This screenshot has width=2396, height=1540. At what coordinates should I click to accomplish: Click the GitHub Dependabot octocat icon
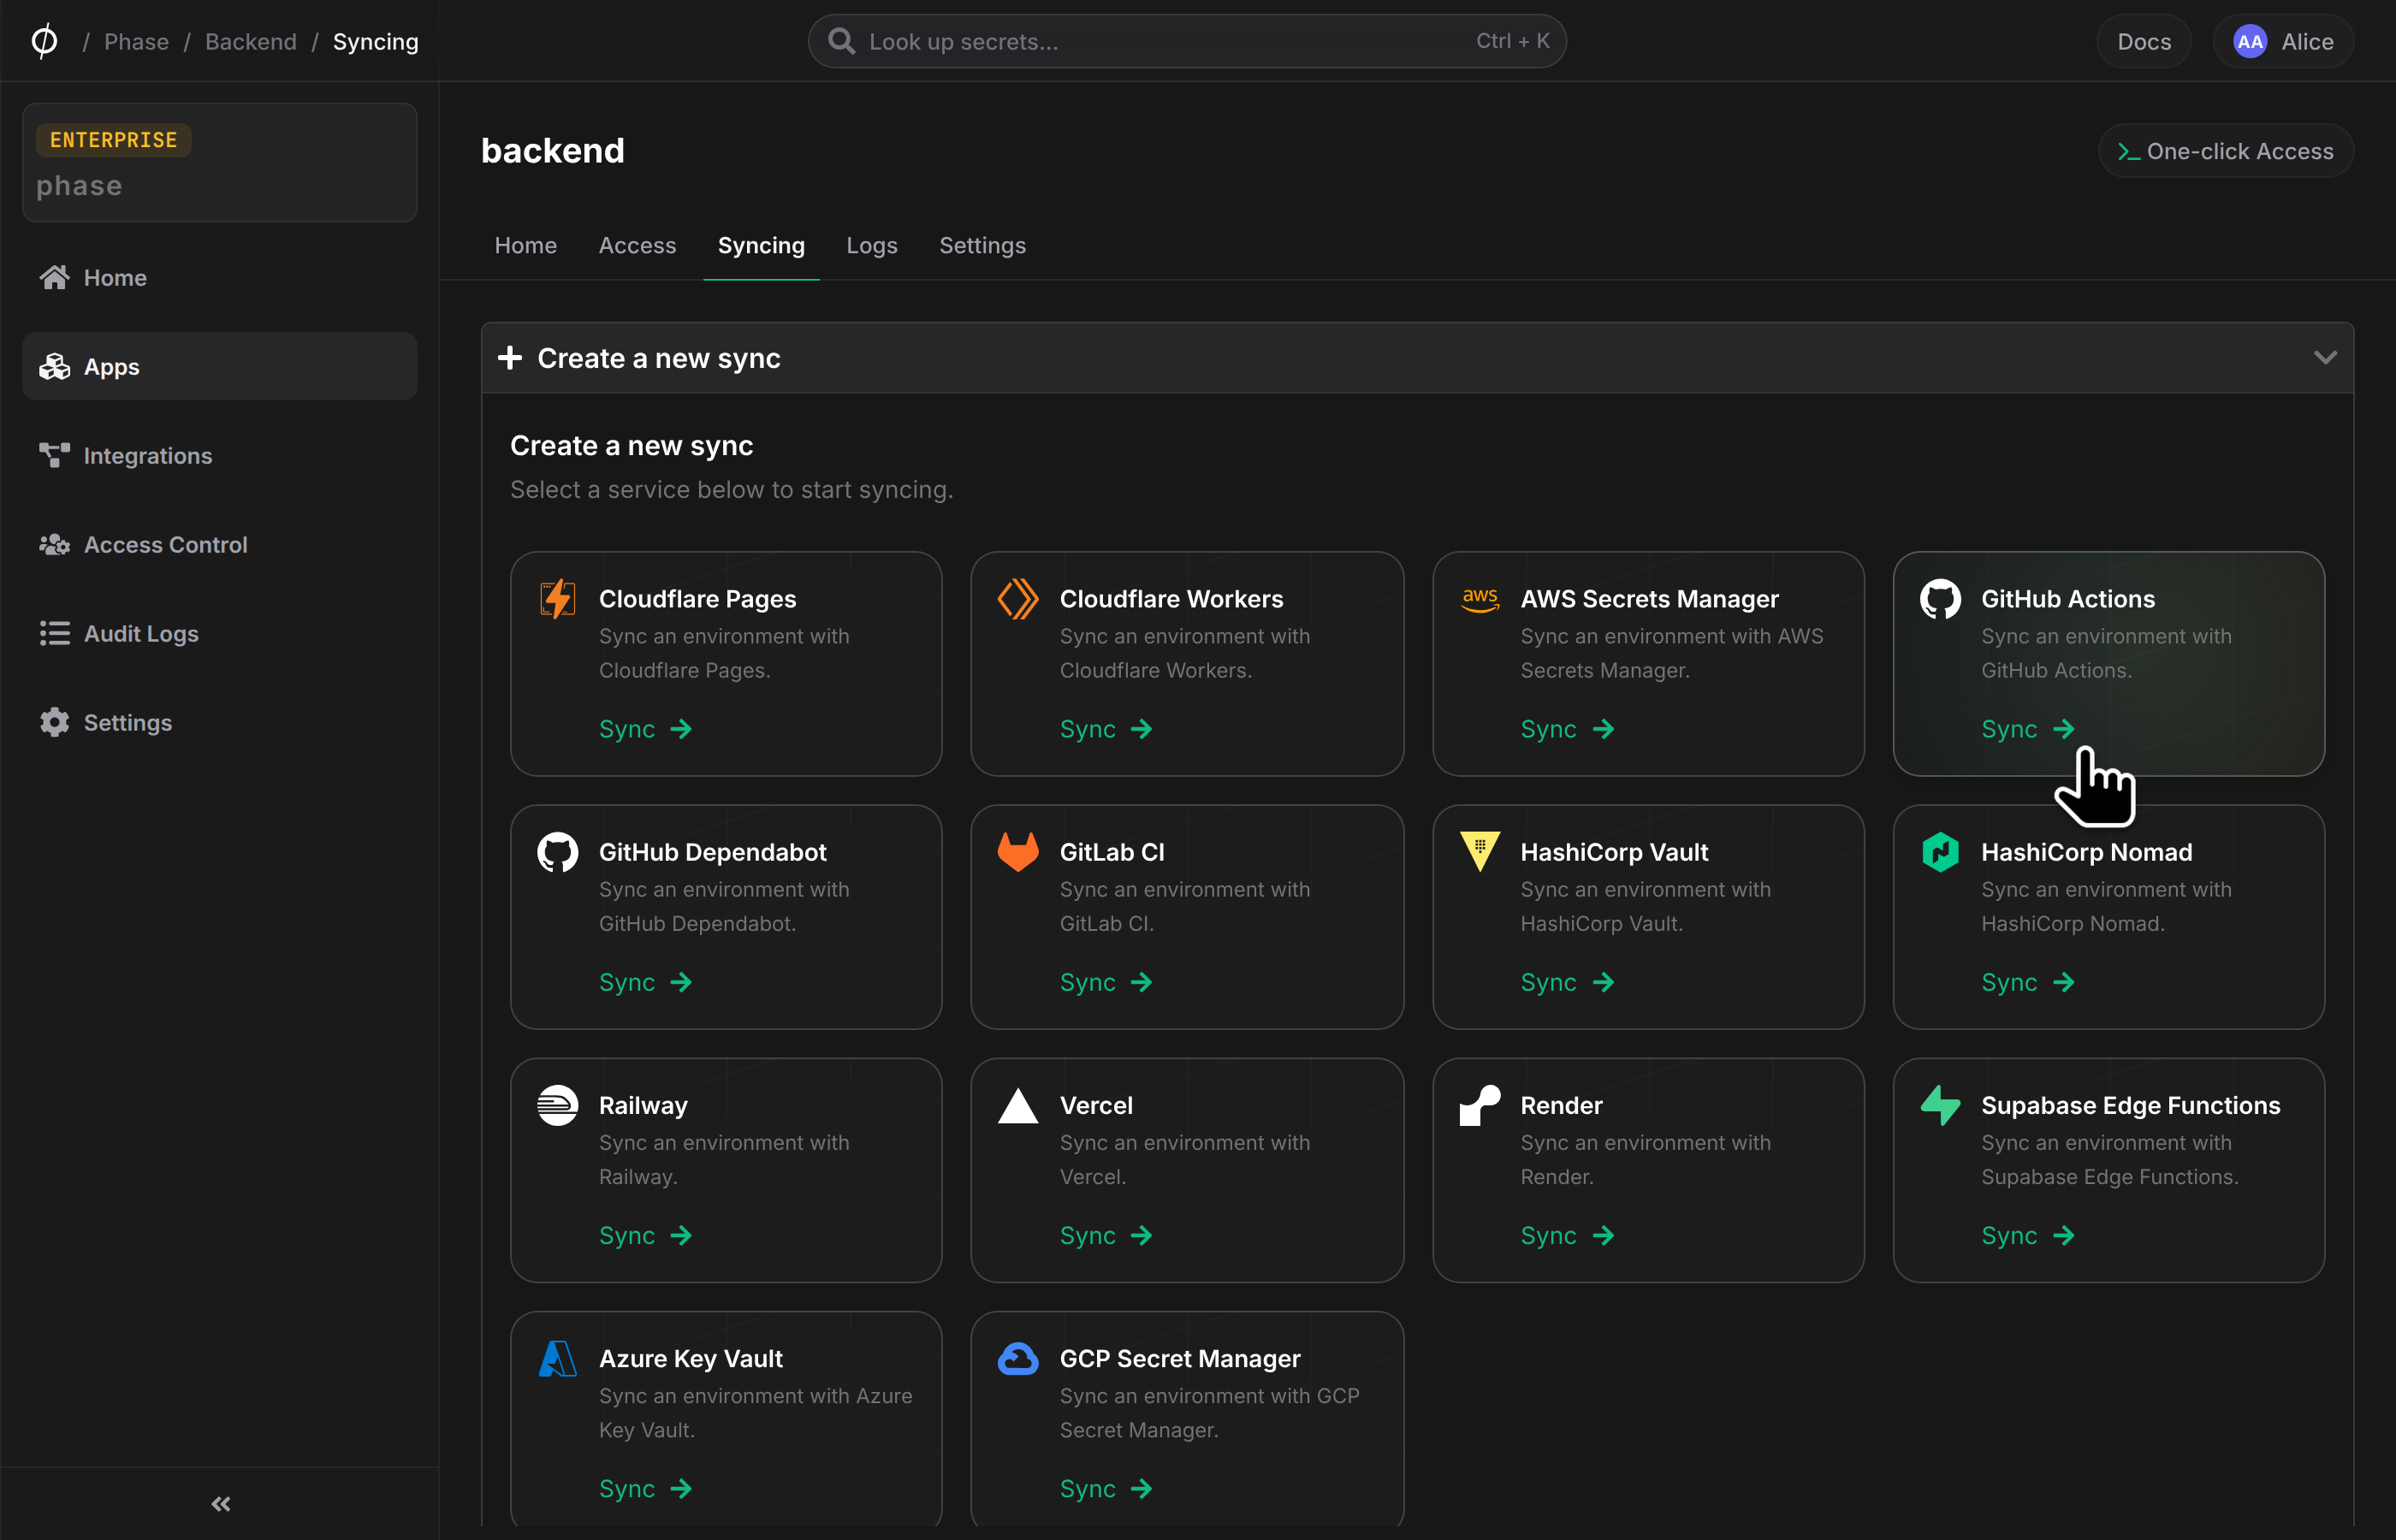pyautogui.click(x=557, y=852)
